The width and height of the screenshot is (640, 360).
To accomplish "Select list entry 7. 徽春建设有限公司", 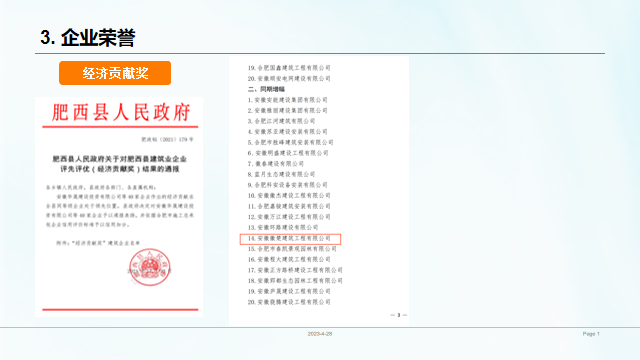I will 276,164.
